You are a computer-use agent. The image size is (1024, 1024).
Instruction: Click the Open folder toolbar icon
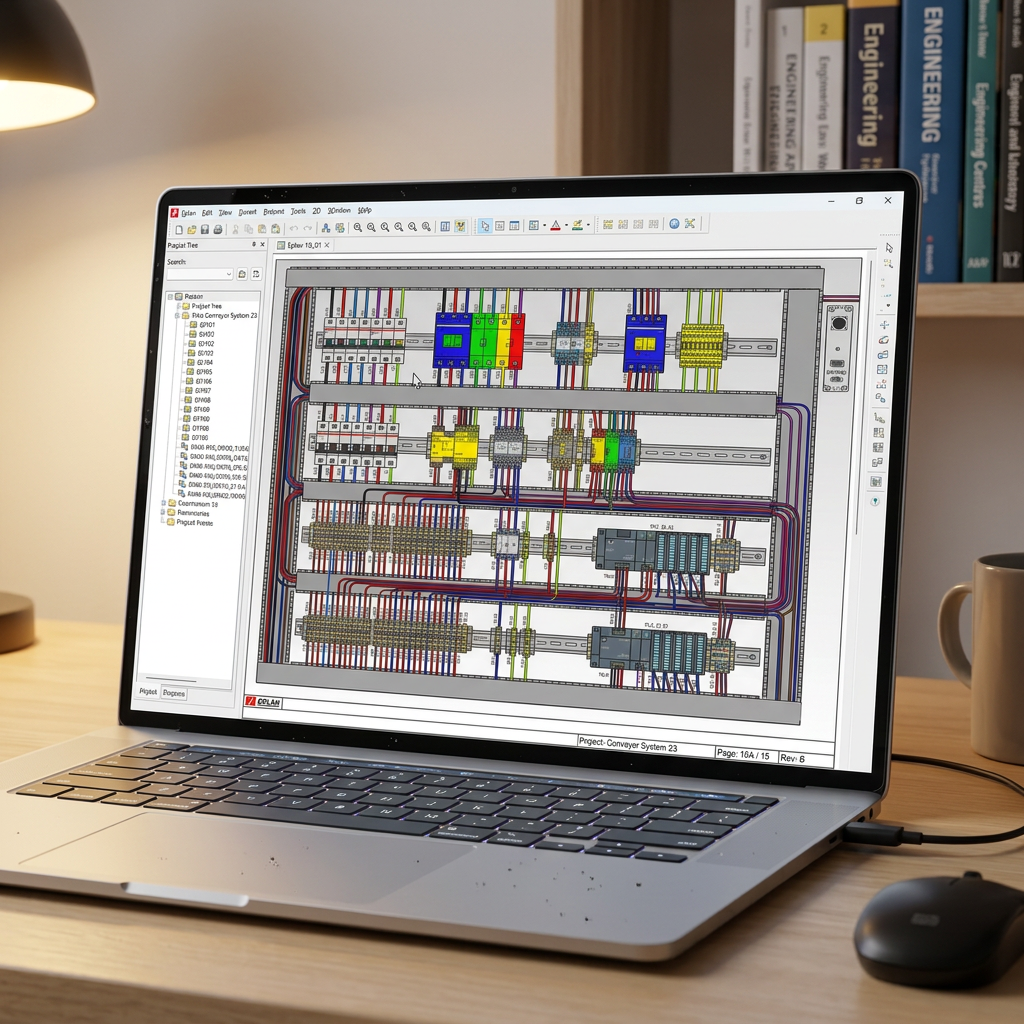coord(192,229)
